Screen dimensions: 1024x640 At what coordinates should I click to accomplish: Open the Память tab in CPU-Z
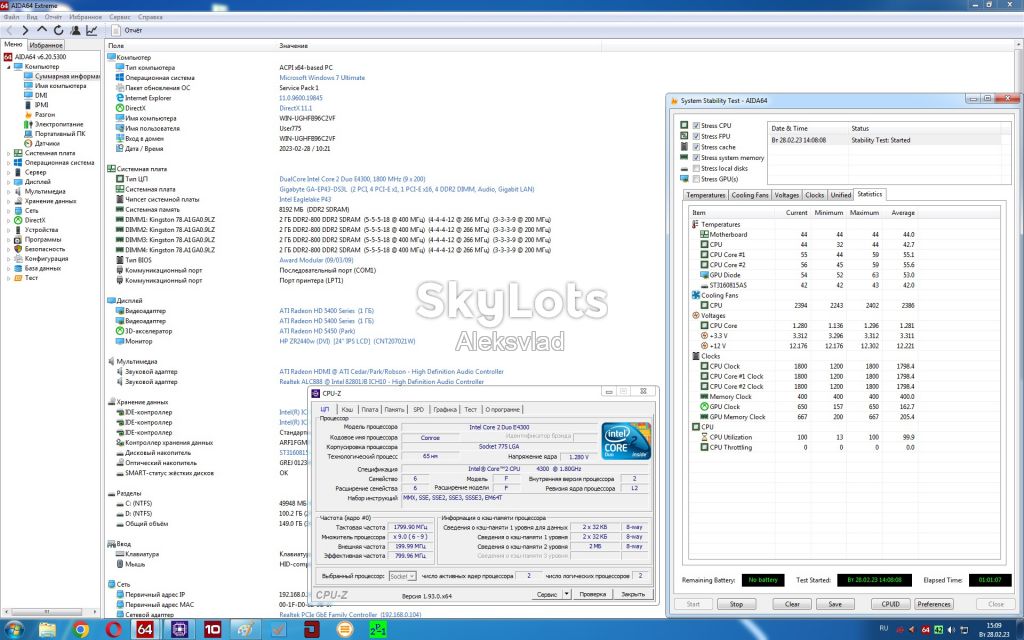(394, 409)
